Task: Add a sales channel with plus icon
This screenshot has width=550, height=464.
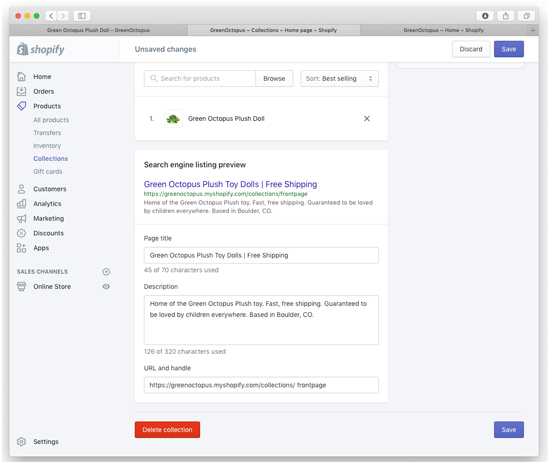Action: [106, 272]
